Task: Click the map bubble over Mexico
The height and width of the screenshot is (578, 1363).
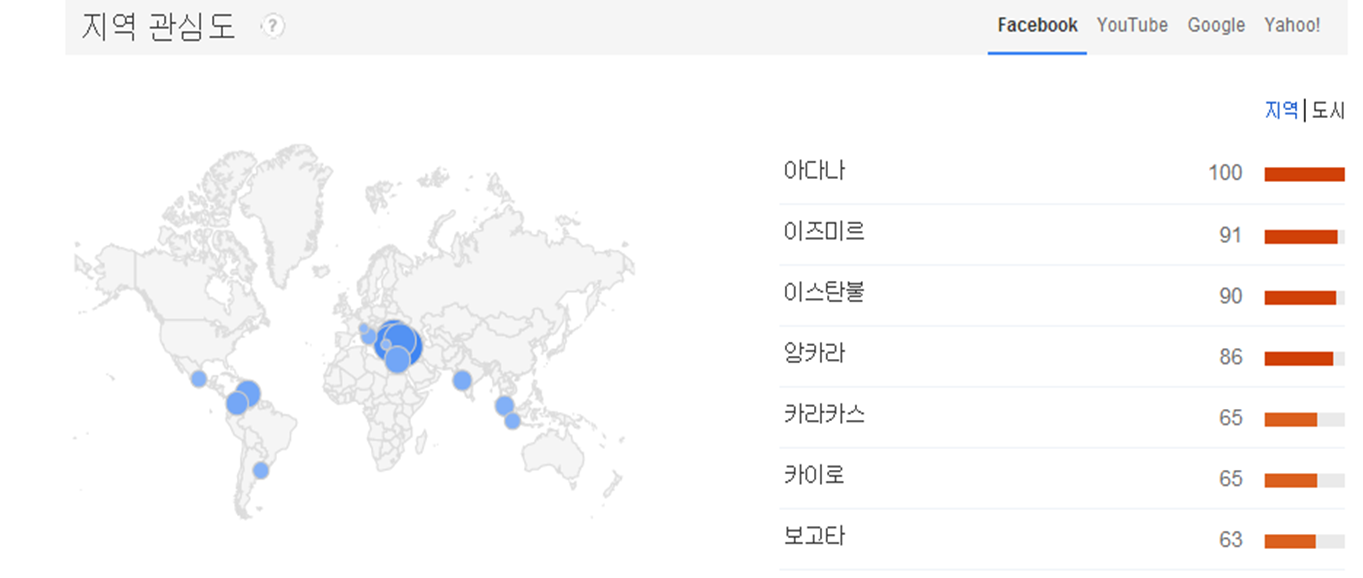Action: click(x=199, y=379)
